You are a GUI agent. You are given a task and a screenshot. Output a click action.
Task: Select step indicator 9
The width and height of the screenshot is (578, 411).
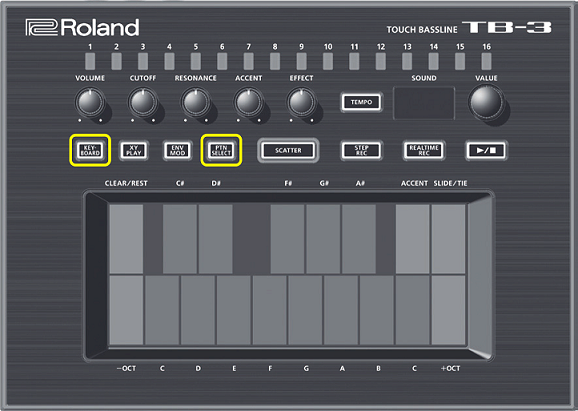(x=302, y=61)
